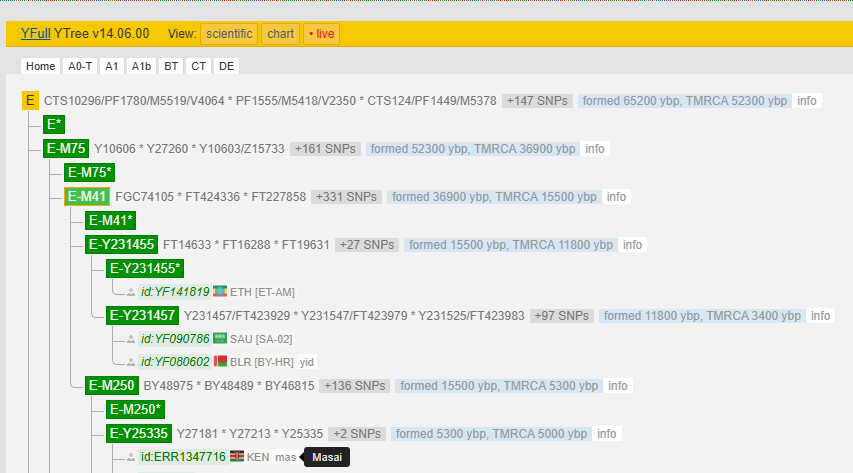Open info for the E-Y231455 row
The image size is (853, 473).
(632, 245)
